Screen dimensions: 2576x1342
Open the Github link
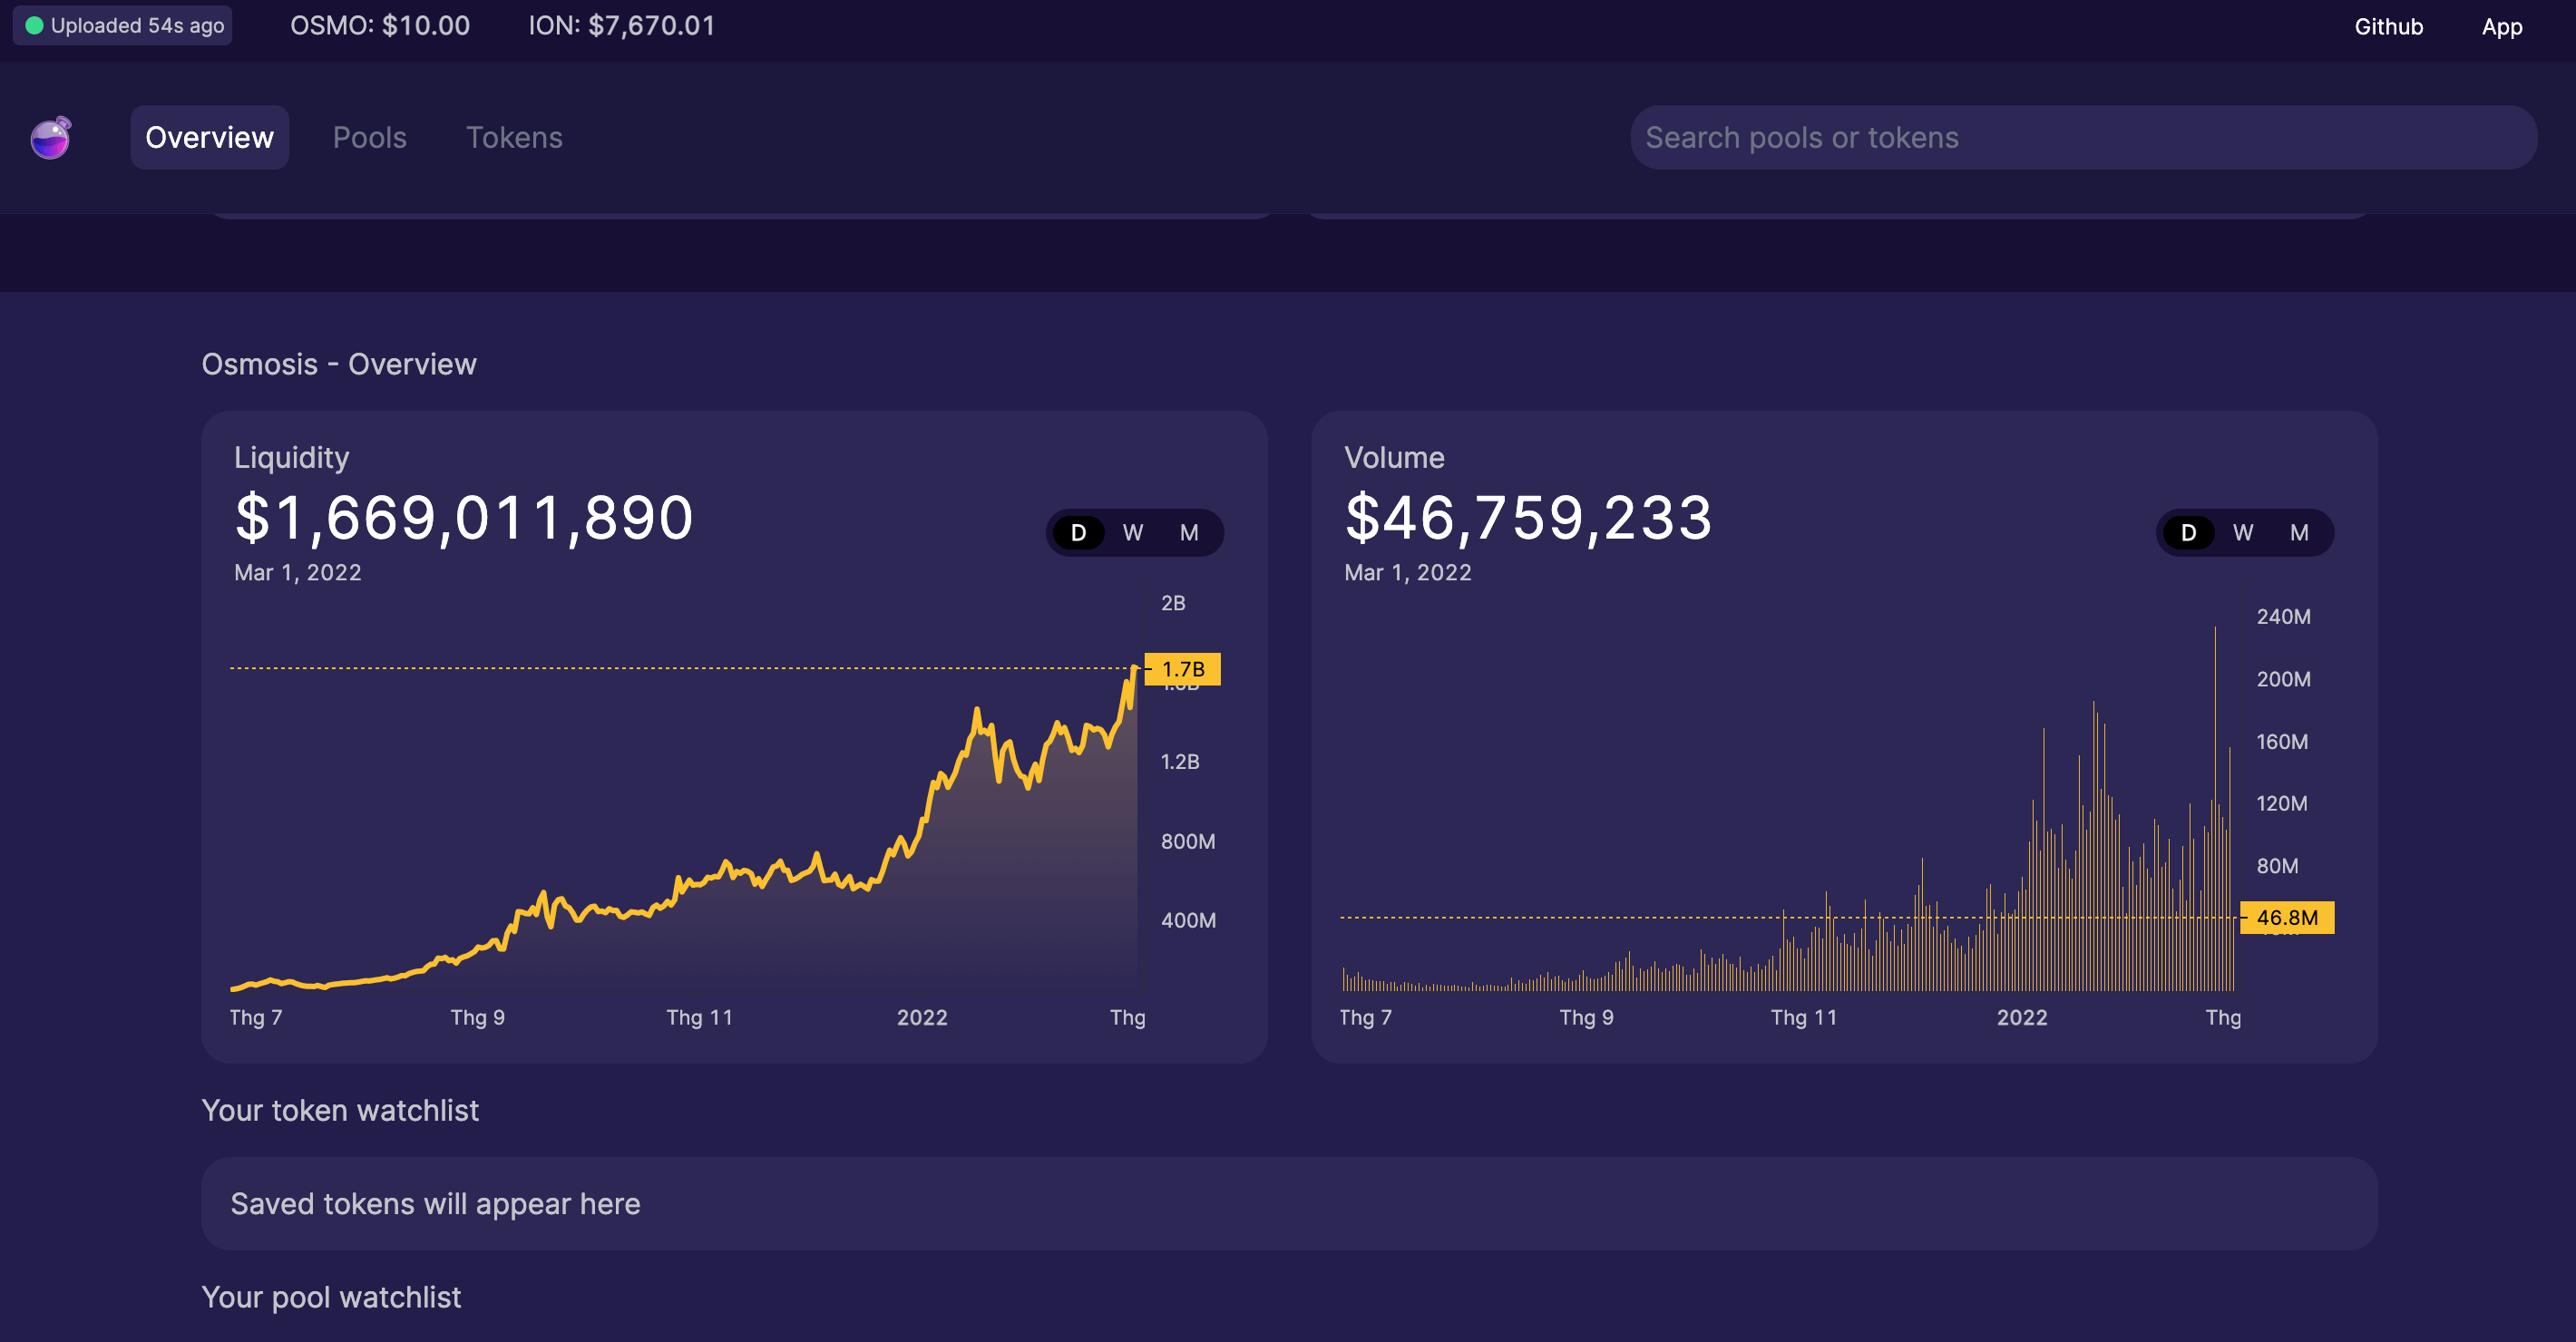coord(2388,27)
